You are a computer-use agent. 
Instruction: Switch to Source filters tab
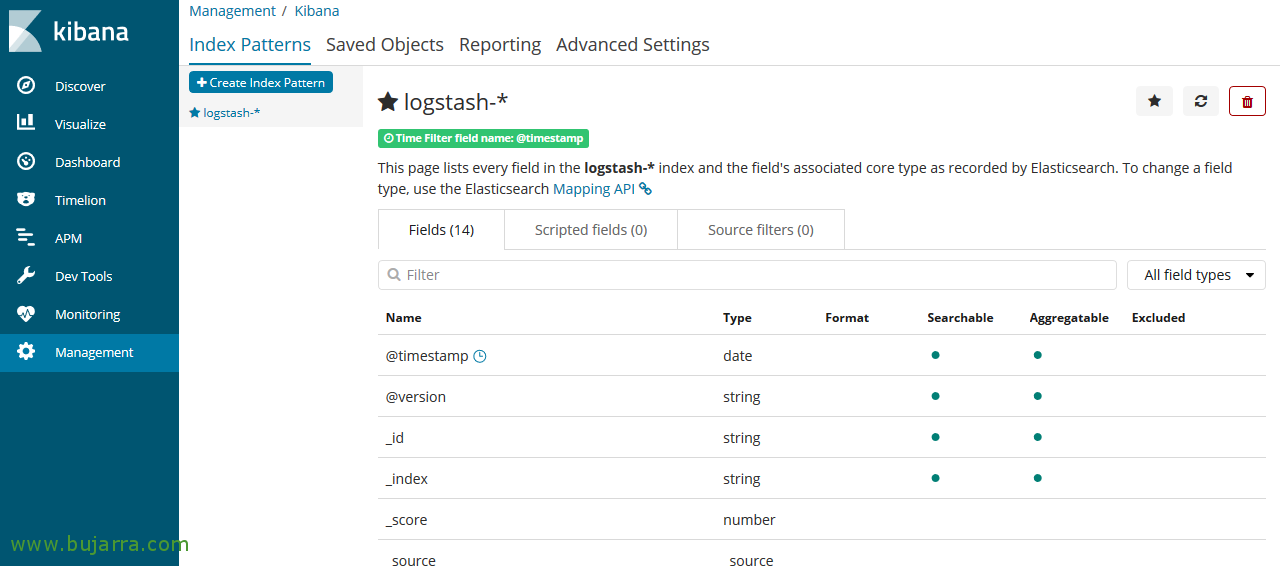point(760,230)
